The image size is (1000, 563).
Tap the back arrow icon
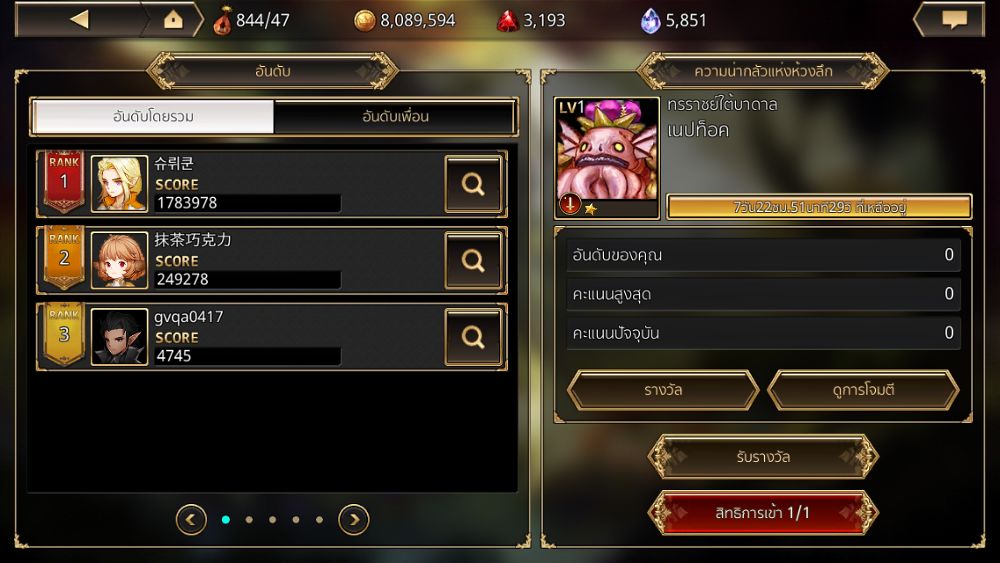tap(80, 19)
